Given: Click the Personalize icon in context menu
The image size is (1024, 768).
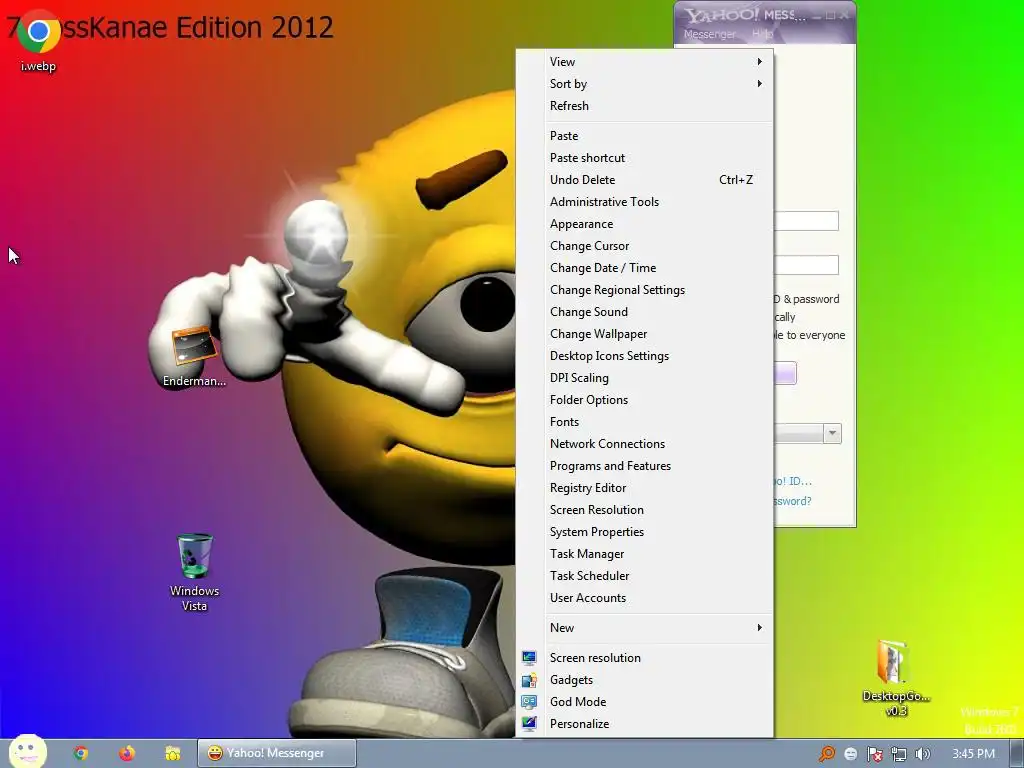Looking at the screenshot, I should [x=529, y=724].
